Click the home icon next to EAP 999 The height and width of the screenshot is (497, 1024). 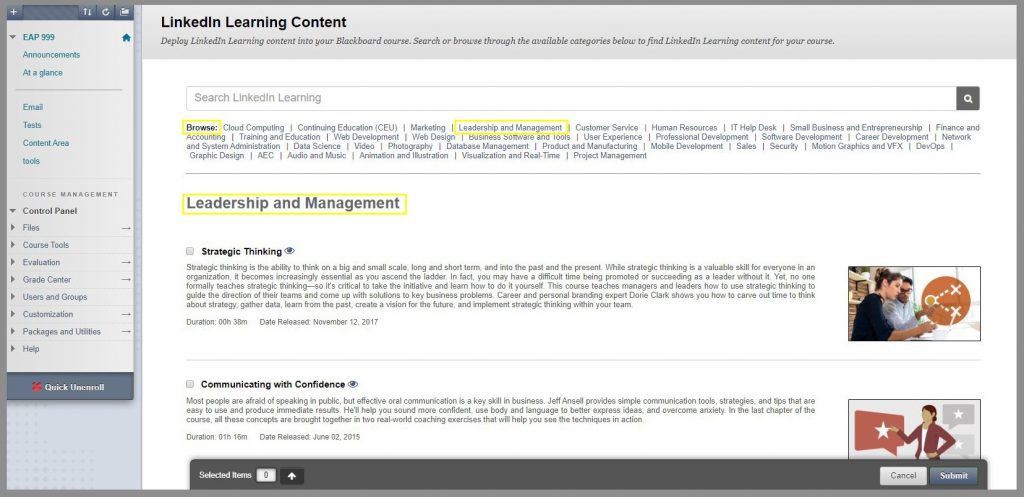click(126, 37)
